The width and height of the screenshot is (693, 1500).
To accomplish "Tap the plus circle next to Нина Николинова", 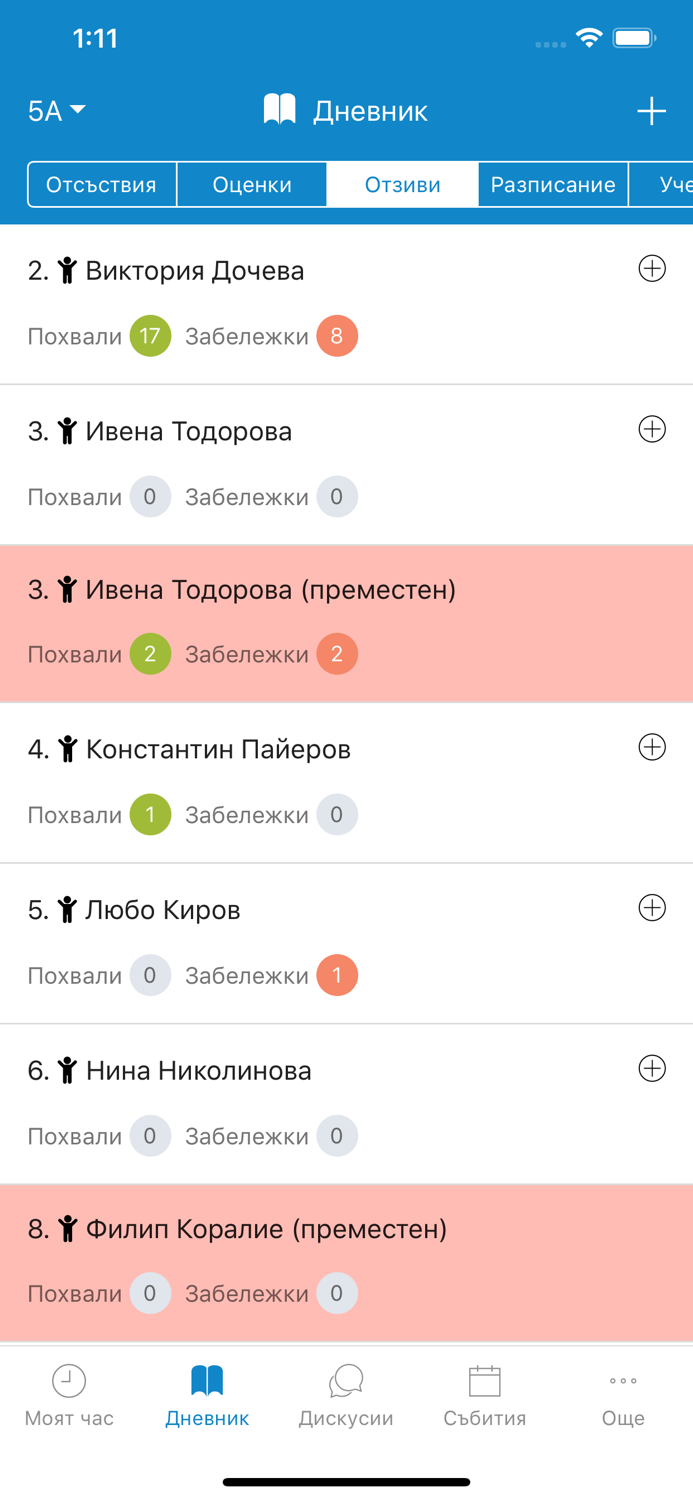I will point(651,1068).
